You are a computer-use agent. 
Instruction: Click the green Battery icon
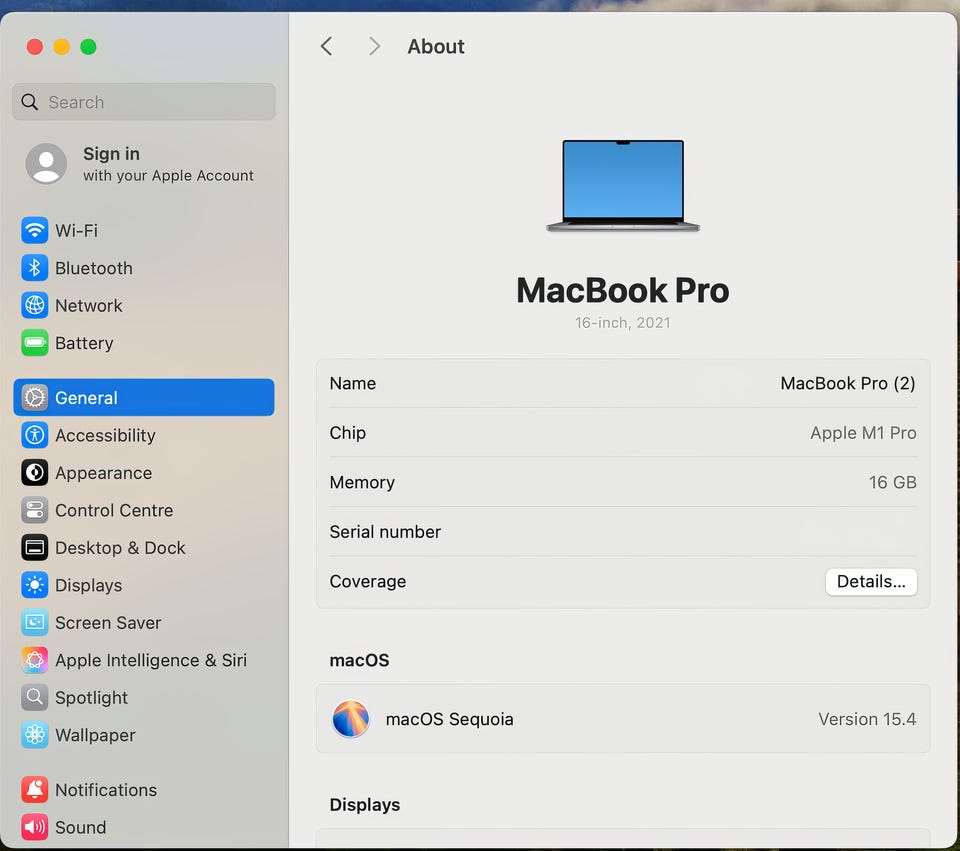tap(35, 343)
